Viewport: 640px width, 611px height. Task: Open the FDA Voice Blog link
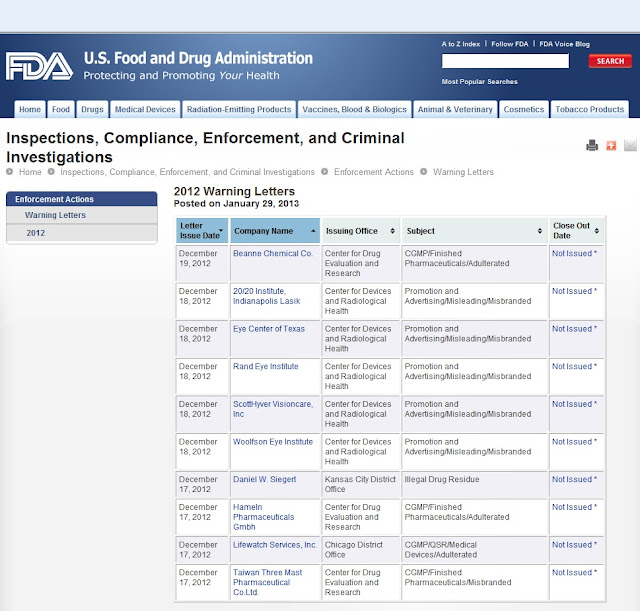tap(564, 44)
